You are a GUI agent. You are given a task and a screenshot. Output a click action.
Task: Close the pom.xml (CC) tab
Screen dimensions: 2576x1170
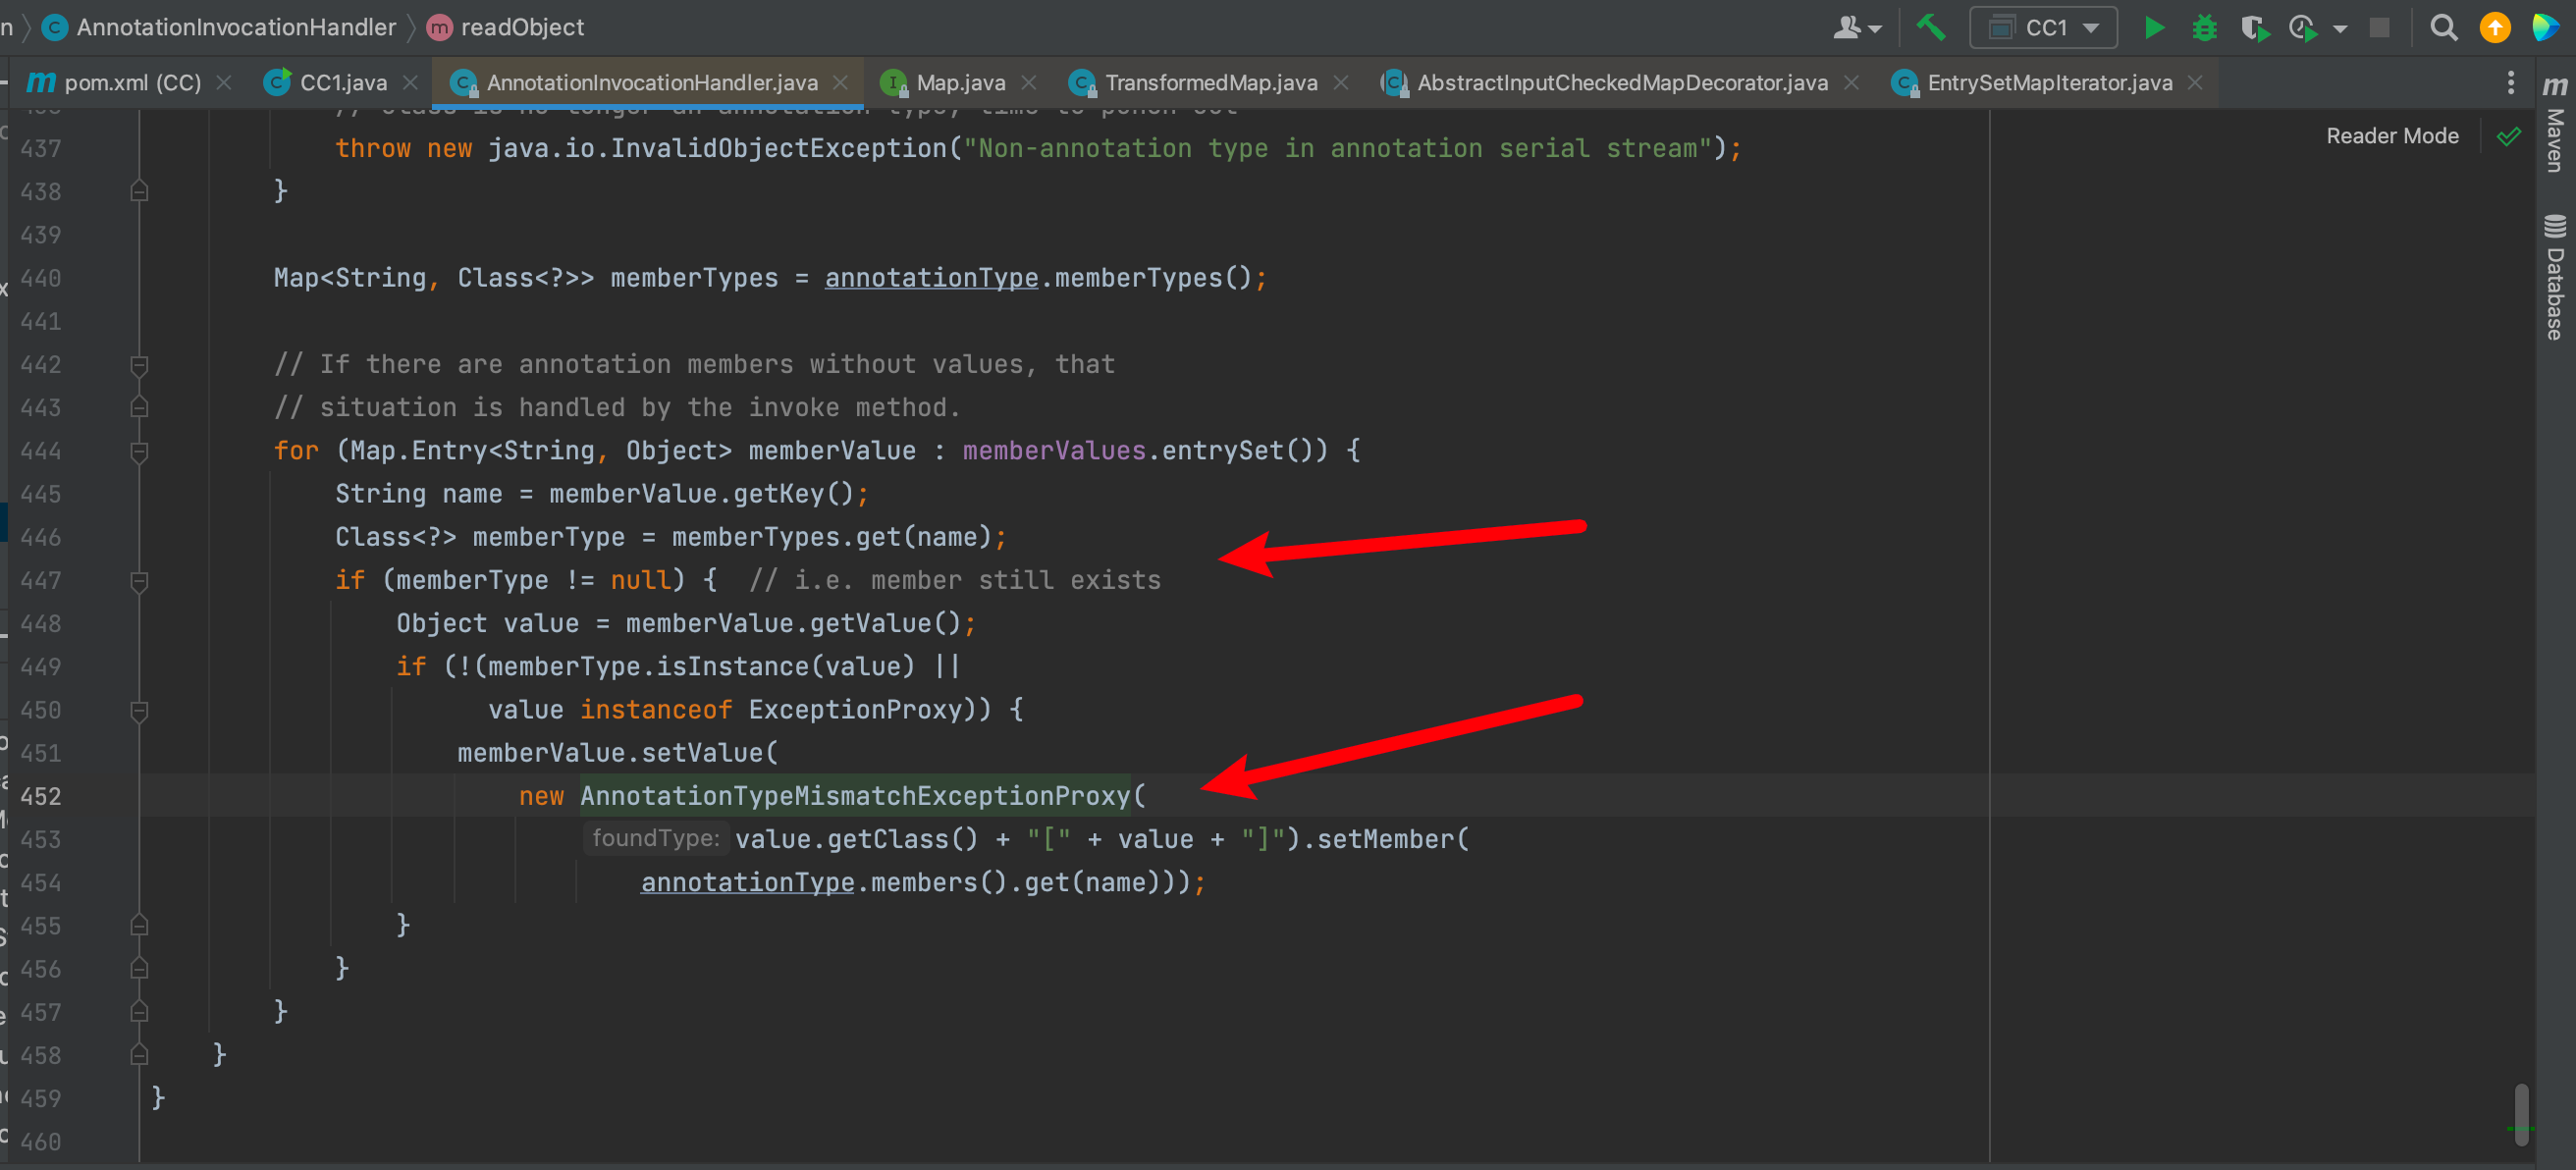(x=224, y=82)
